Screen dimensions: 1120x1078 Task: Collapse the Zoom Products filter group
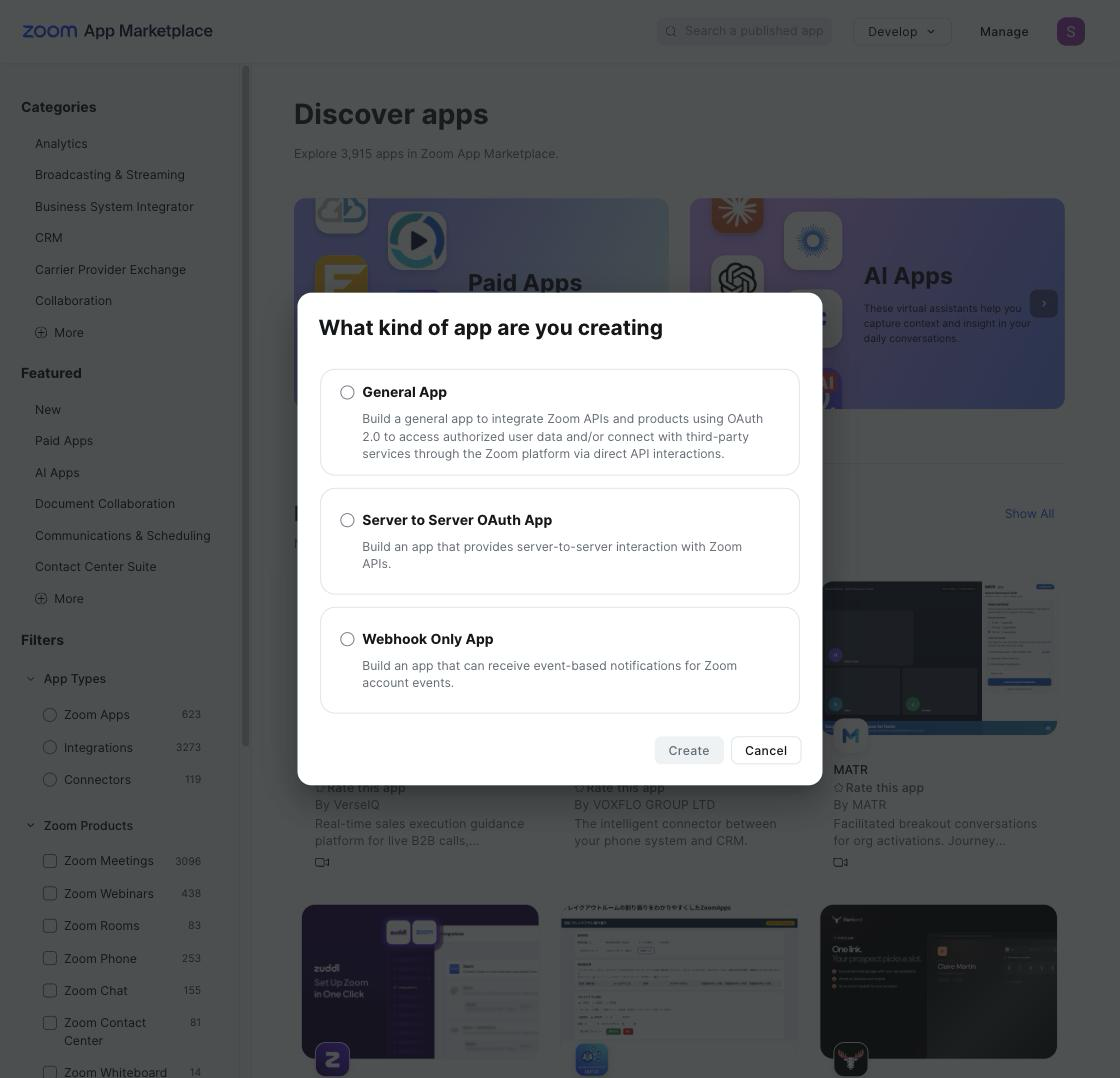[x=30, y=825]
